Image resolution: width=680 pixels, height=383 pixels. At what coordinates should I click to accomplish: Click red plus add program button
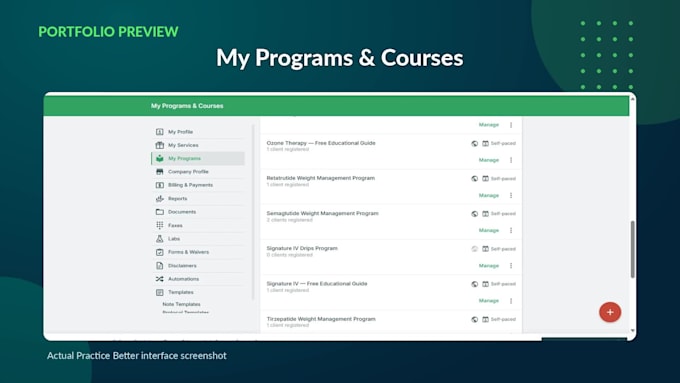point(610,312)
